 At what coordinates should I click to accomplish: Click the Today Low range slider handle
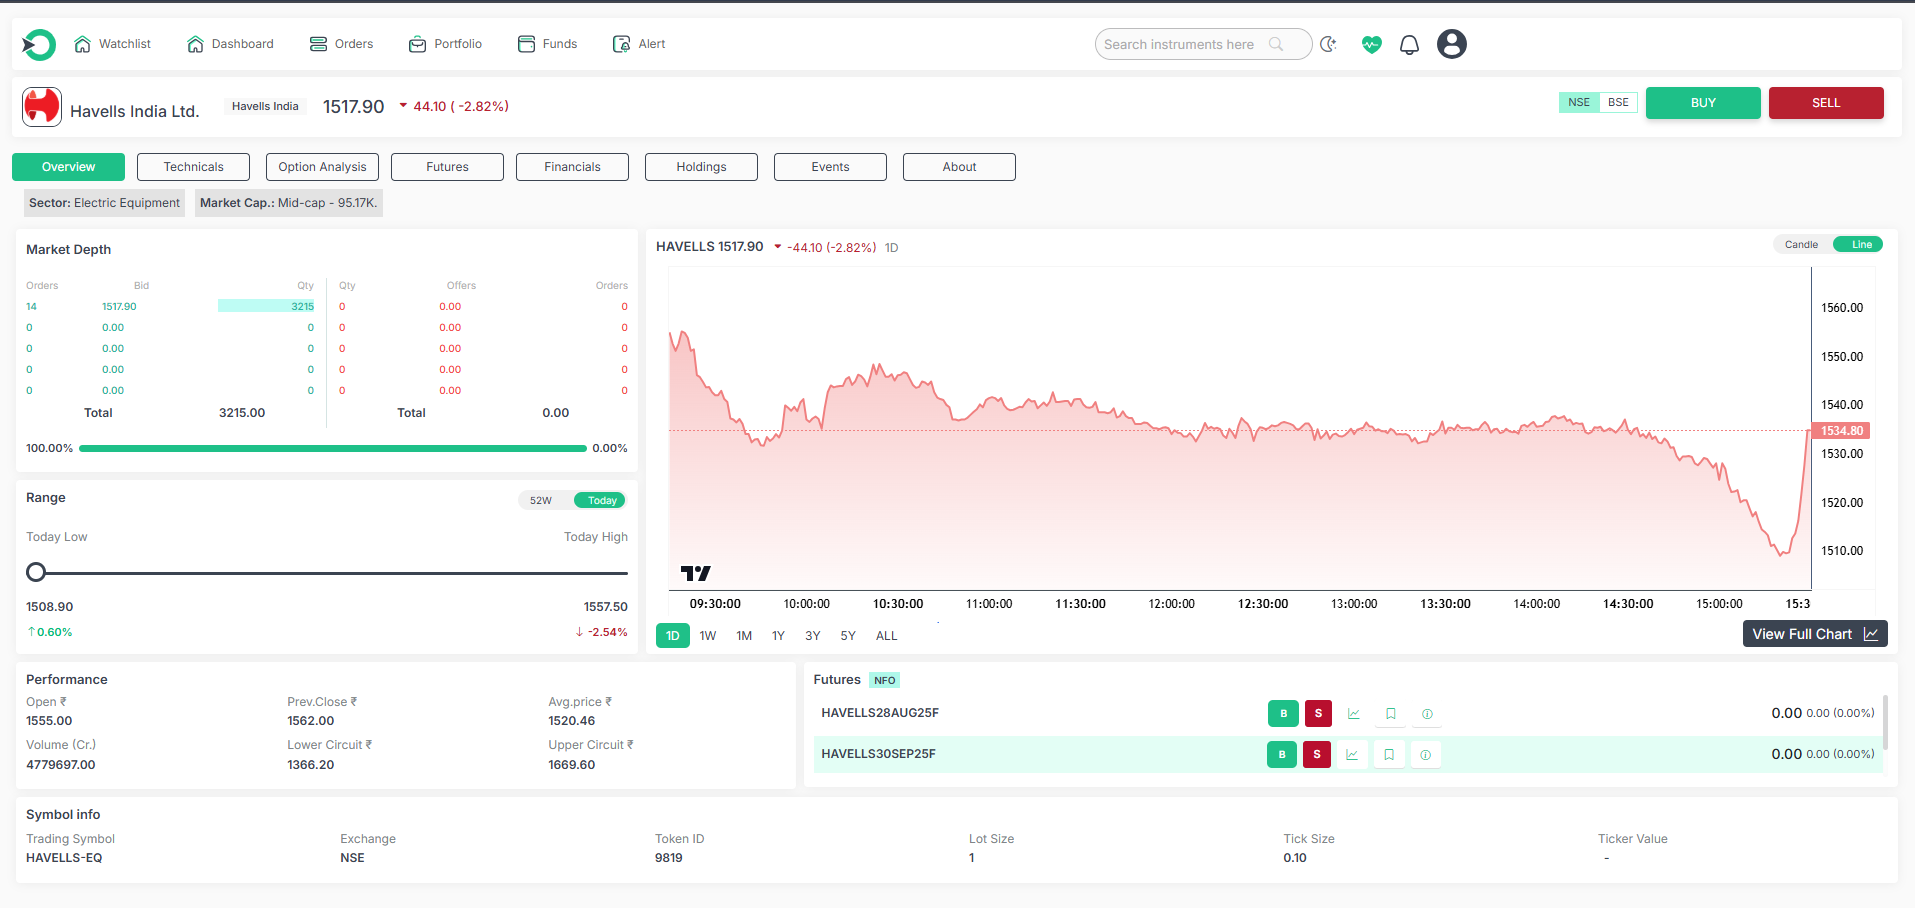[x=36, y=572]
